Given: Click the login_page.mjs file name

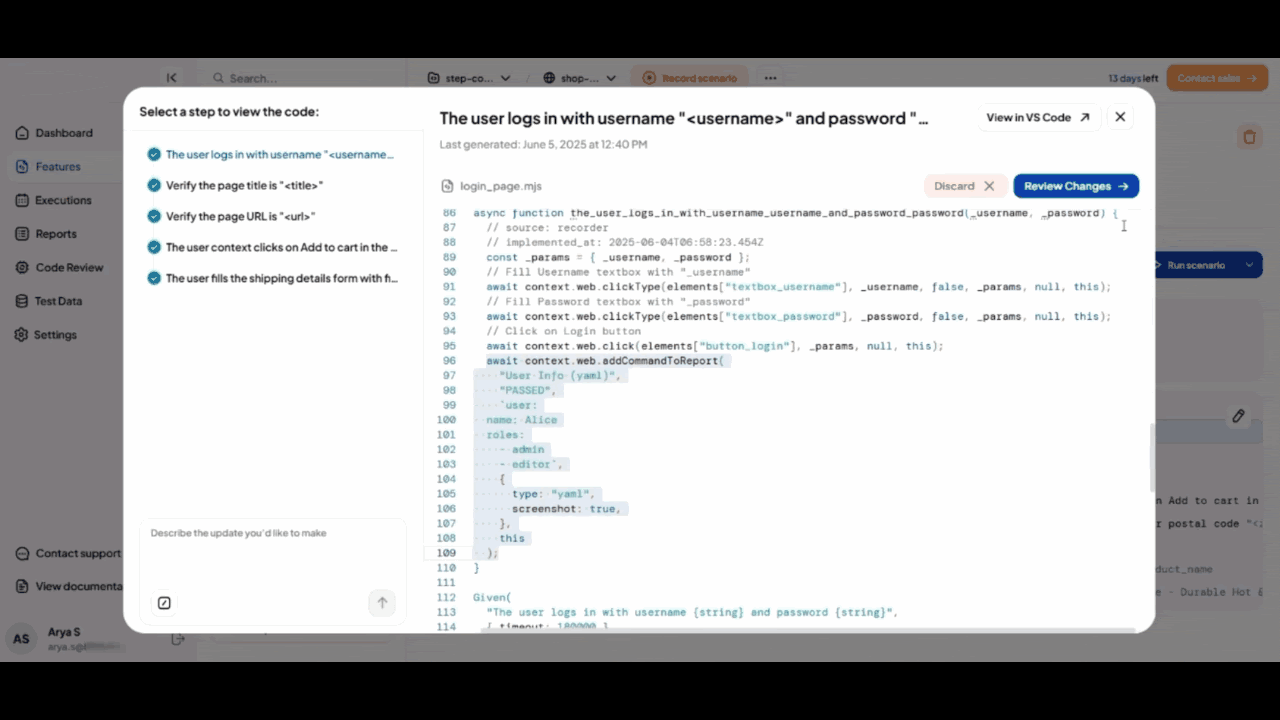Looking at the screenshot, I should pyautogui.click(x=500, y=186).
